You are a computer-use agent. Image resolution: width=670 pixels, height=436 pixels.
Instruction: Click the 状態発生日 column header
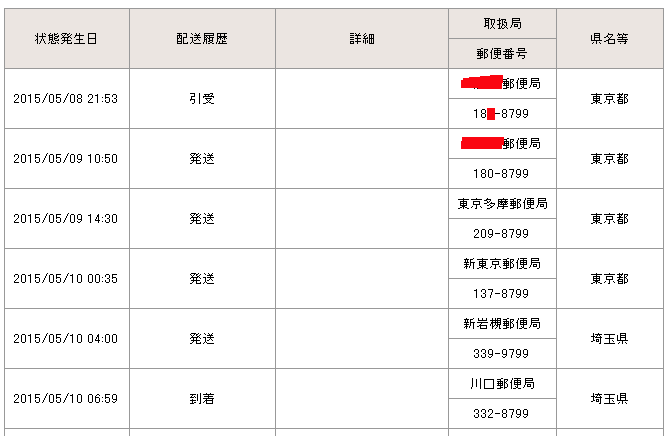[67, 38]
